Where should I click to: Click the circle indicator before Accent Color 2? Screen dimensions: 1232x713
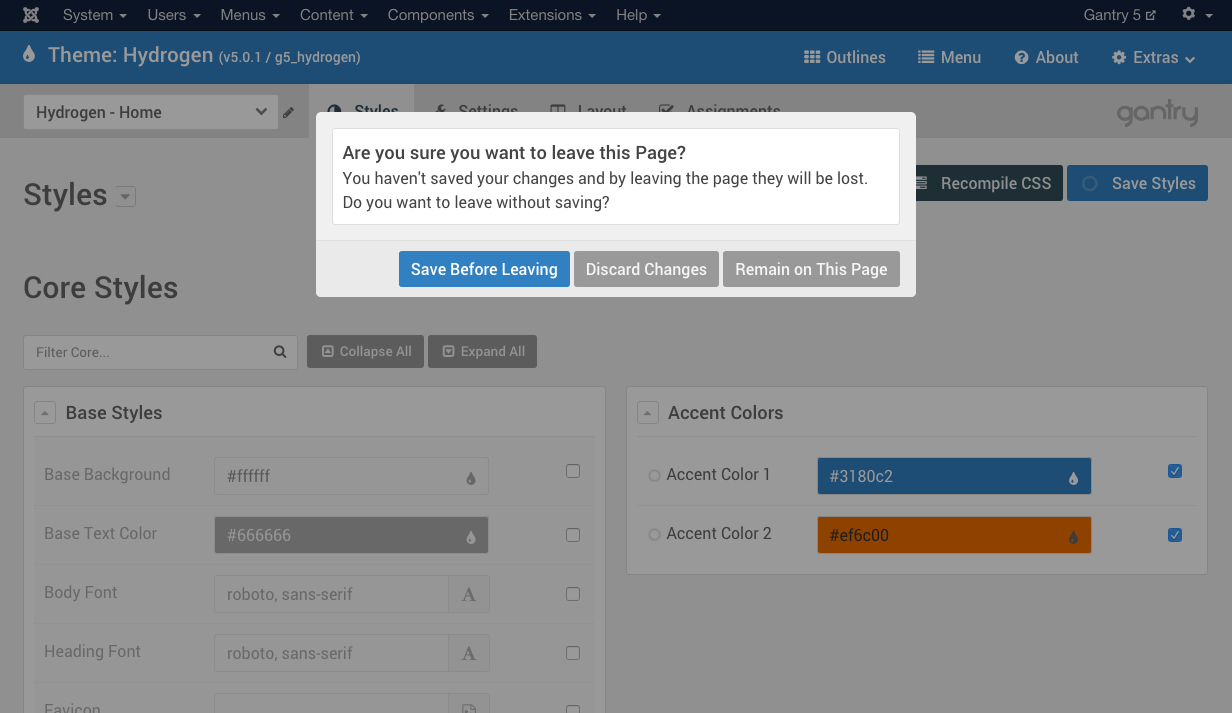654,535
